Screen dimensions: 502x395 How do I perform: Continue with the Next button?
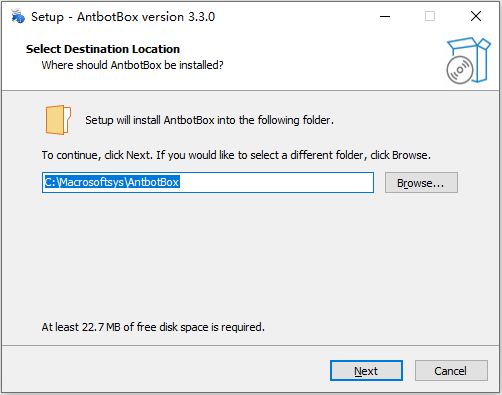pyautogui.click(x=366, y=371)
